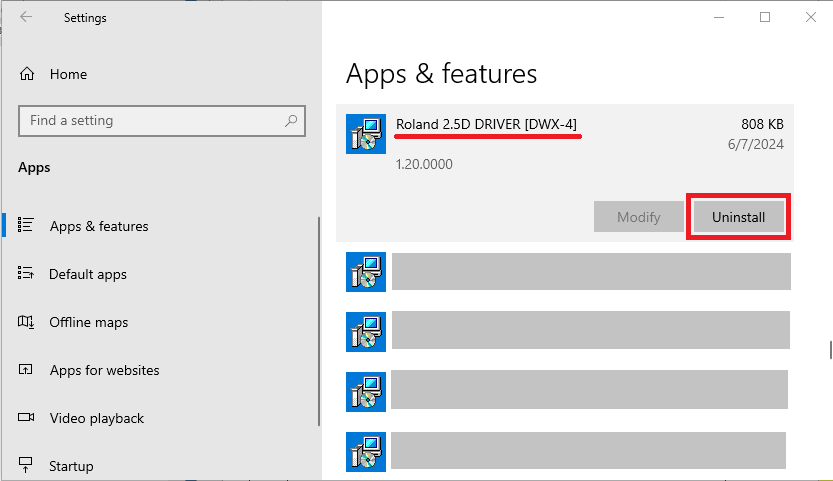The width and height of the screenshot is (833, 481).
Task: Open Default apps settings
Action: tap(88, 274)
